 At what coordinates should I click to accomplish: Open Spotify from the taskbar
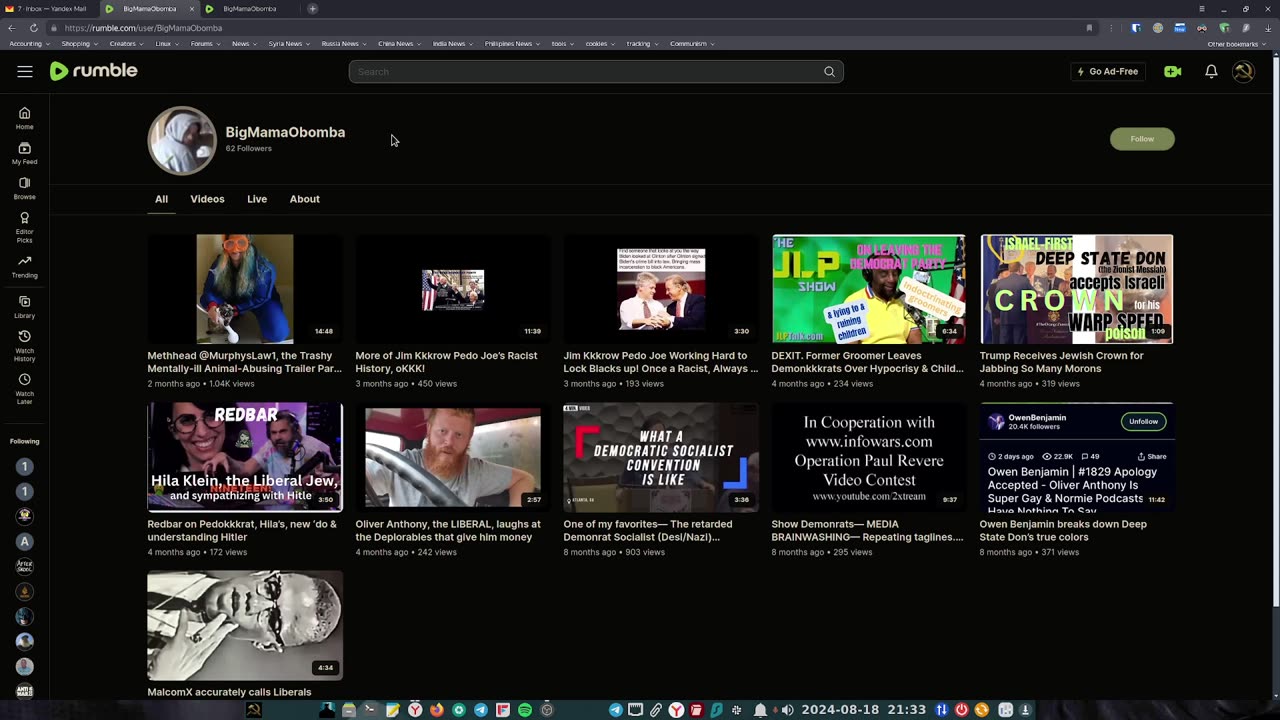click(525, 710)
